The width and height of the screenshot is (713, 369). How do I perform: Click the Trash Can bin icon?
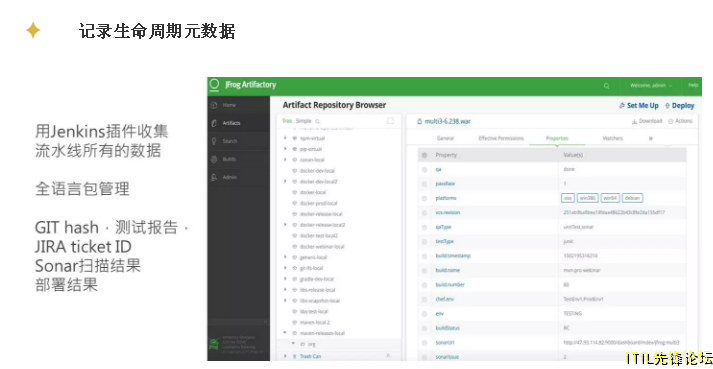(294, 356)
